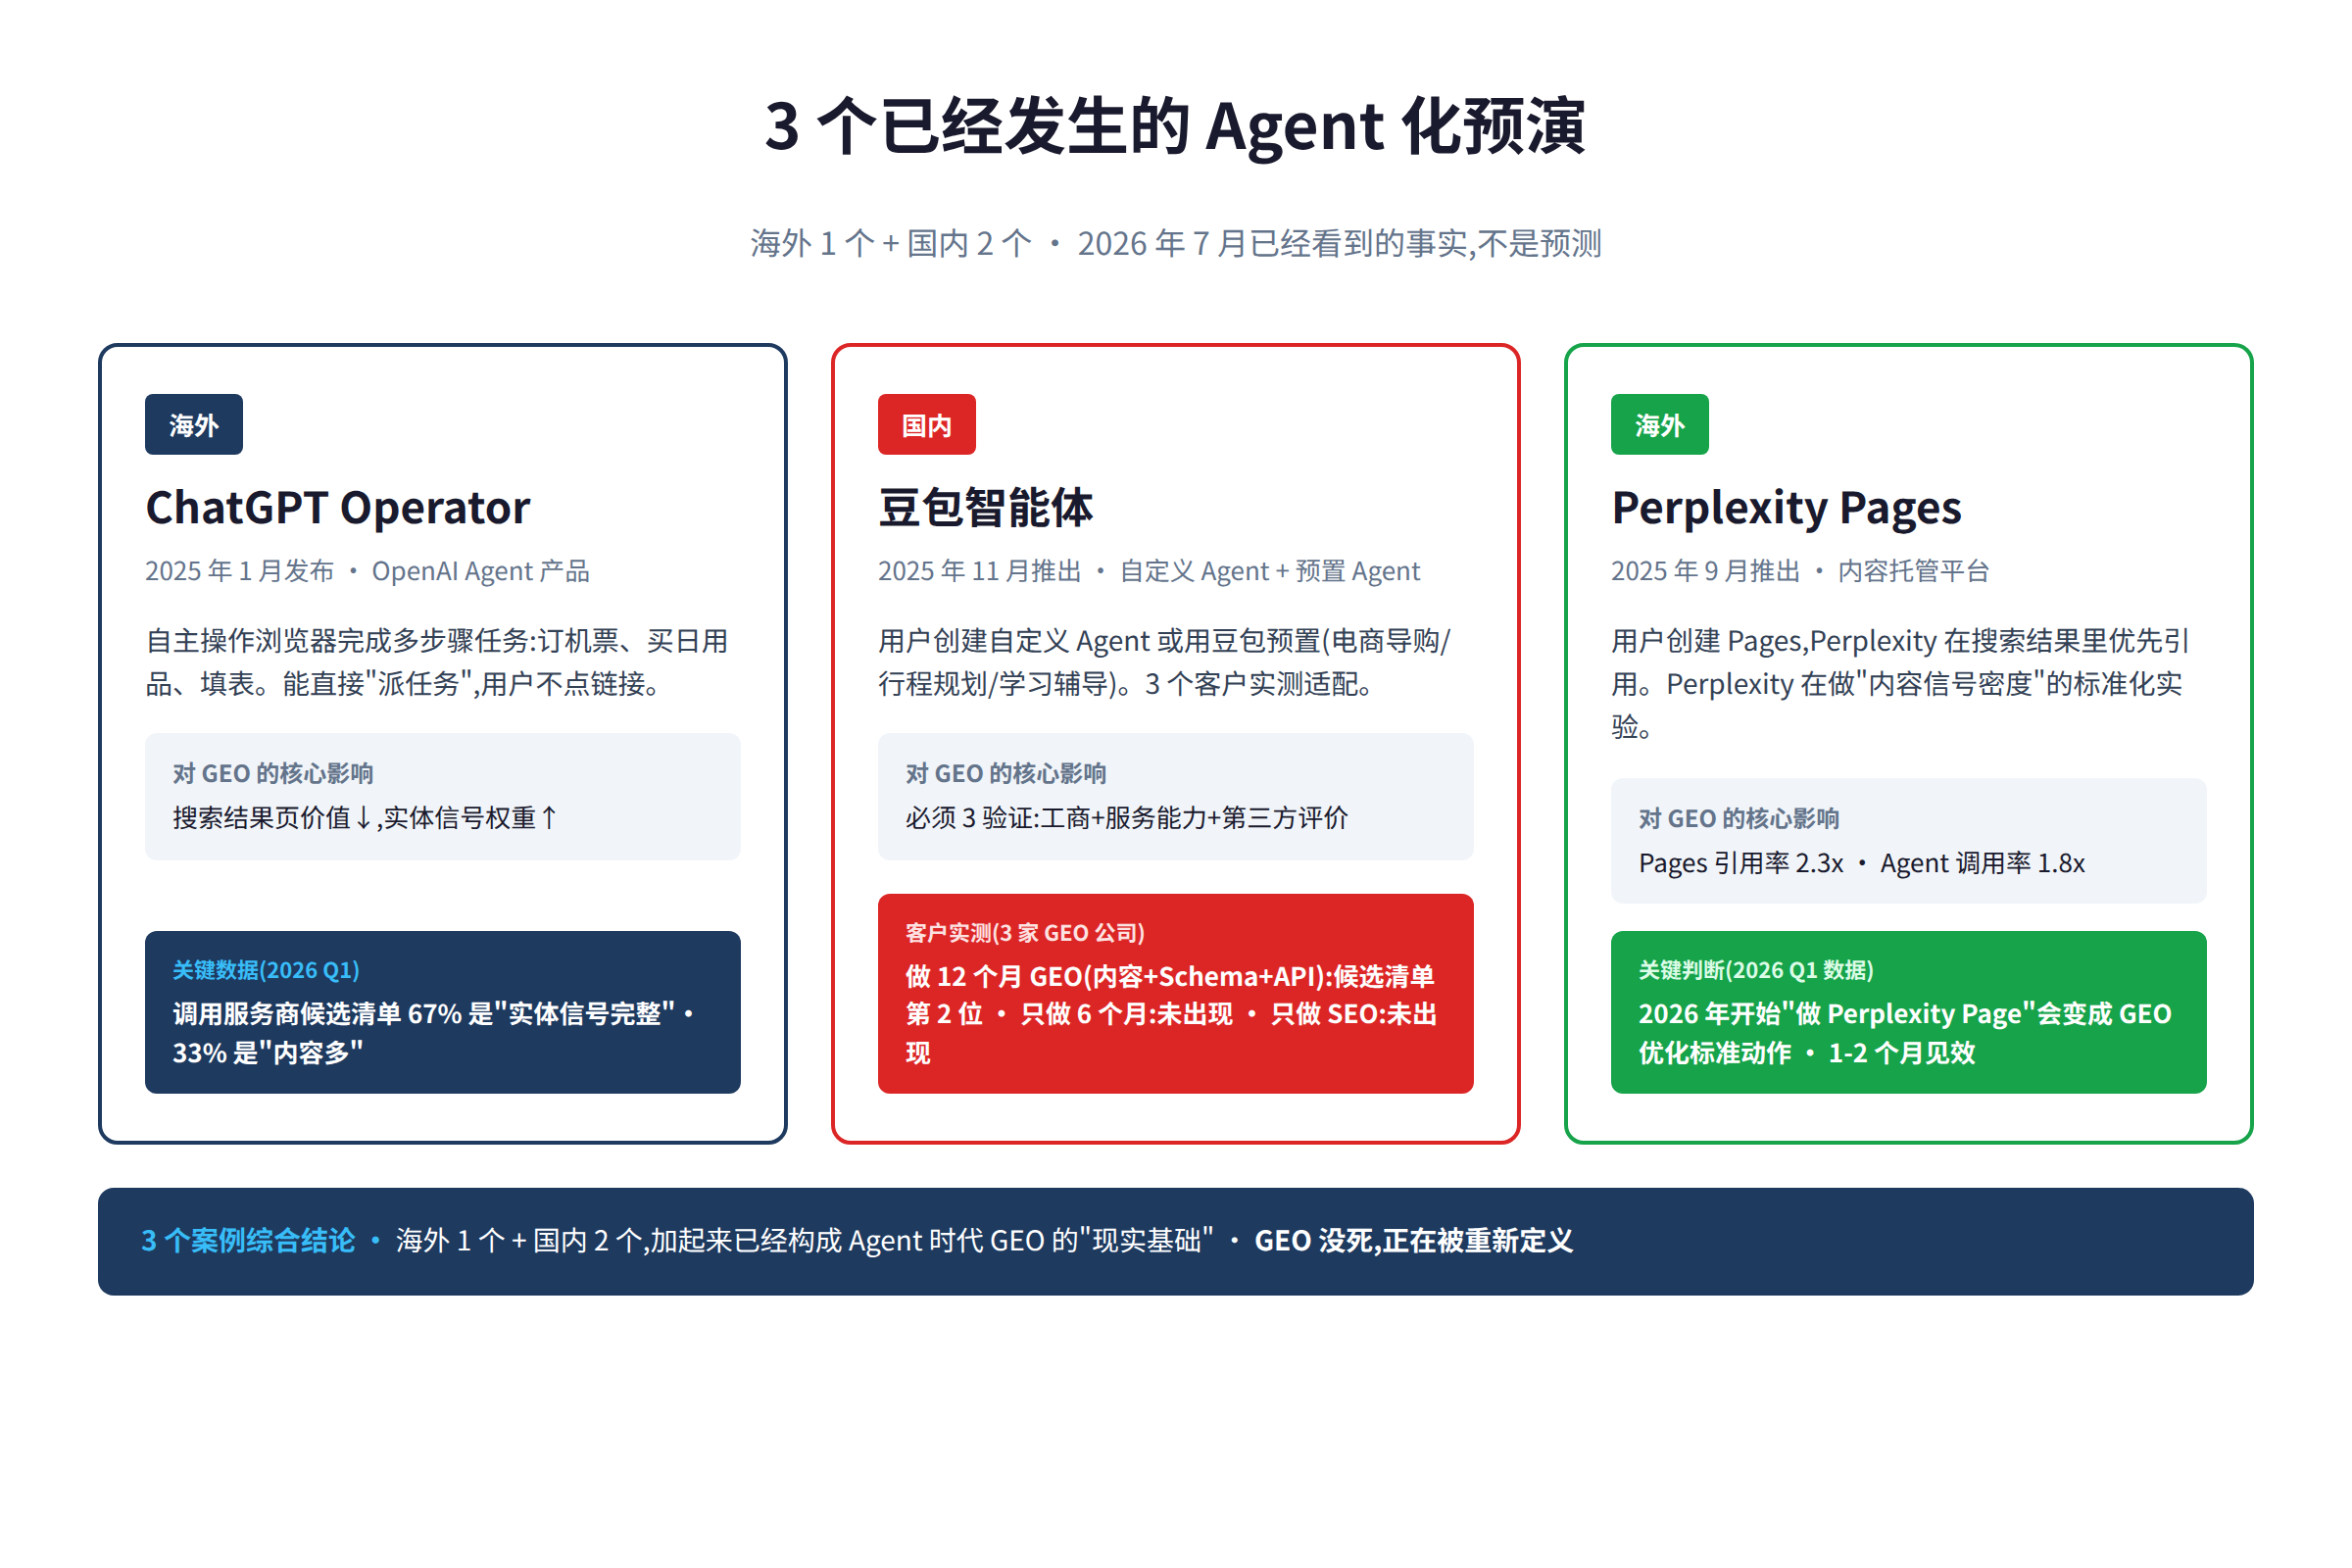
Task: Select '2025 年 11 月推出 · 自定义 Agent + 预置 Agent' line
Action: [1148, 571]
